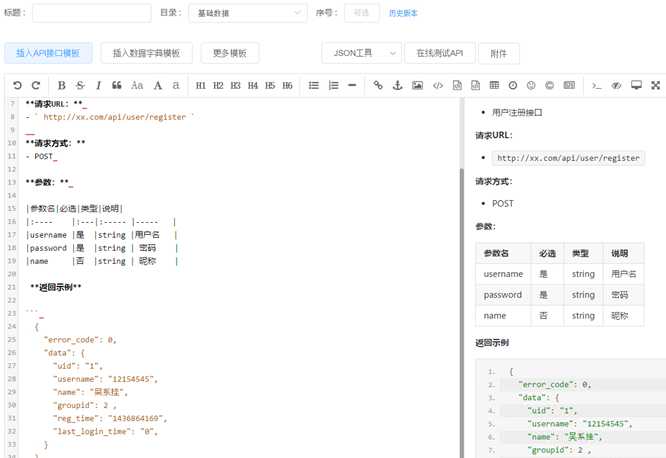The width and height of the screenshot is (666, 458).
Task: Apply strikethrough formatting
Action: tap(80, 85)
